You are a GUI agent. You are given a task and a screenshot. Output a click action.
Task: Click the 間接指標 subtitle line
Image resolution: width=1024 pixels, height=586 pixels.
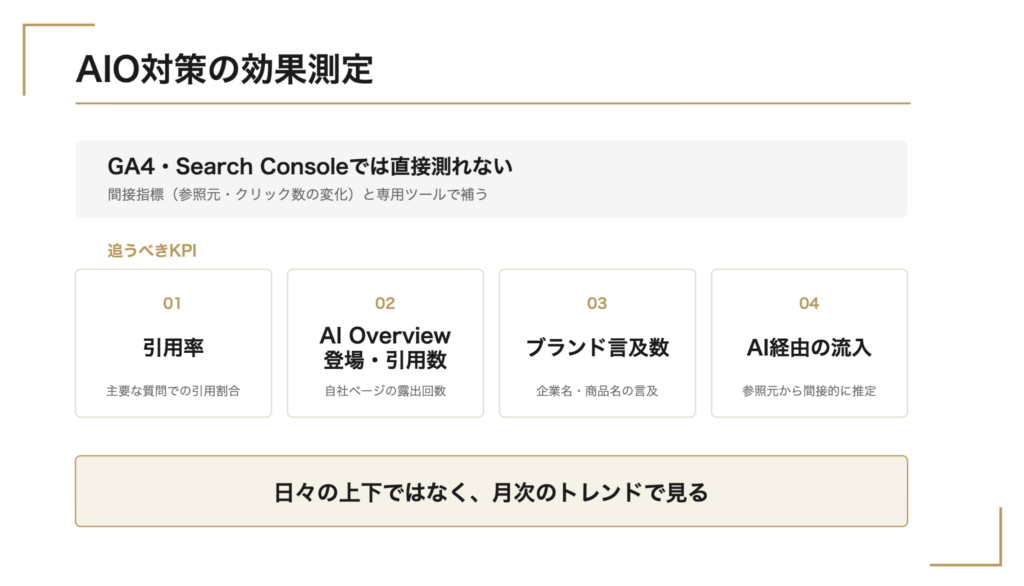[297, 194]
